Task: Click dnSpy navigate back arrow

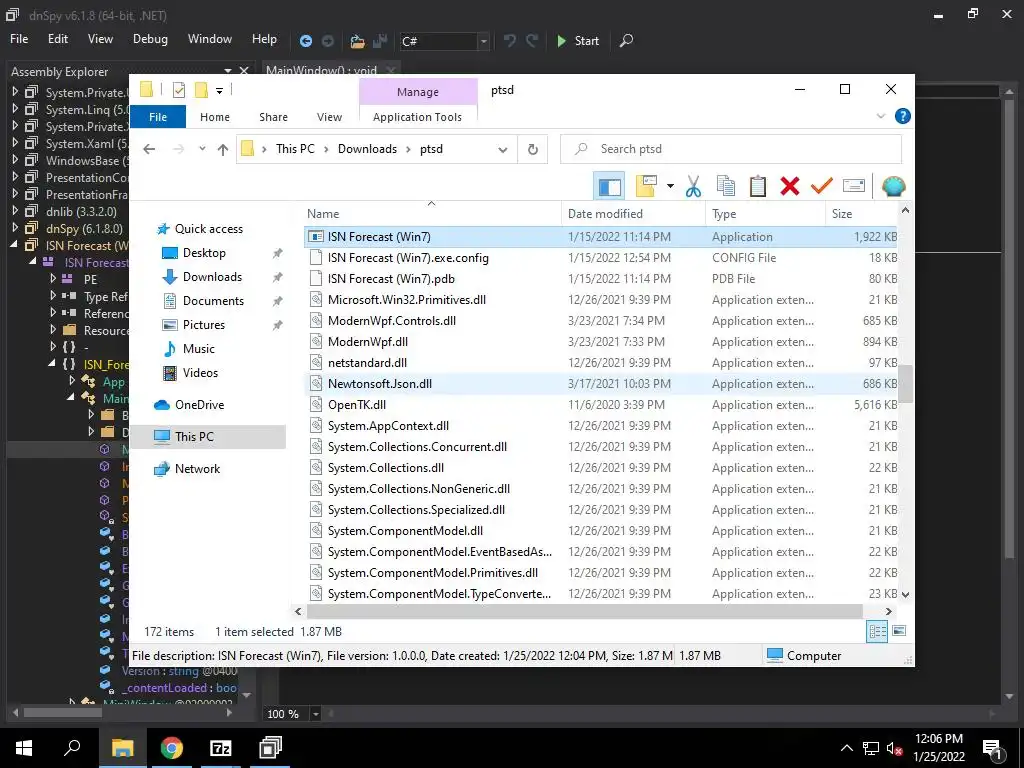Action: (305, 40)
